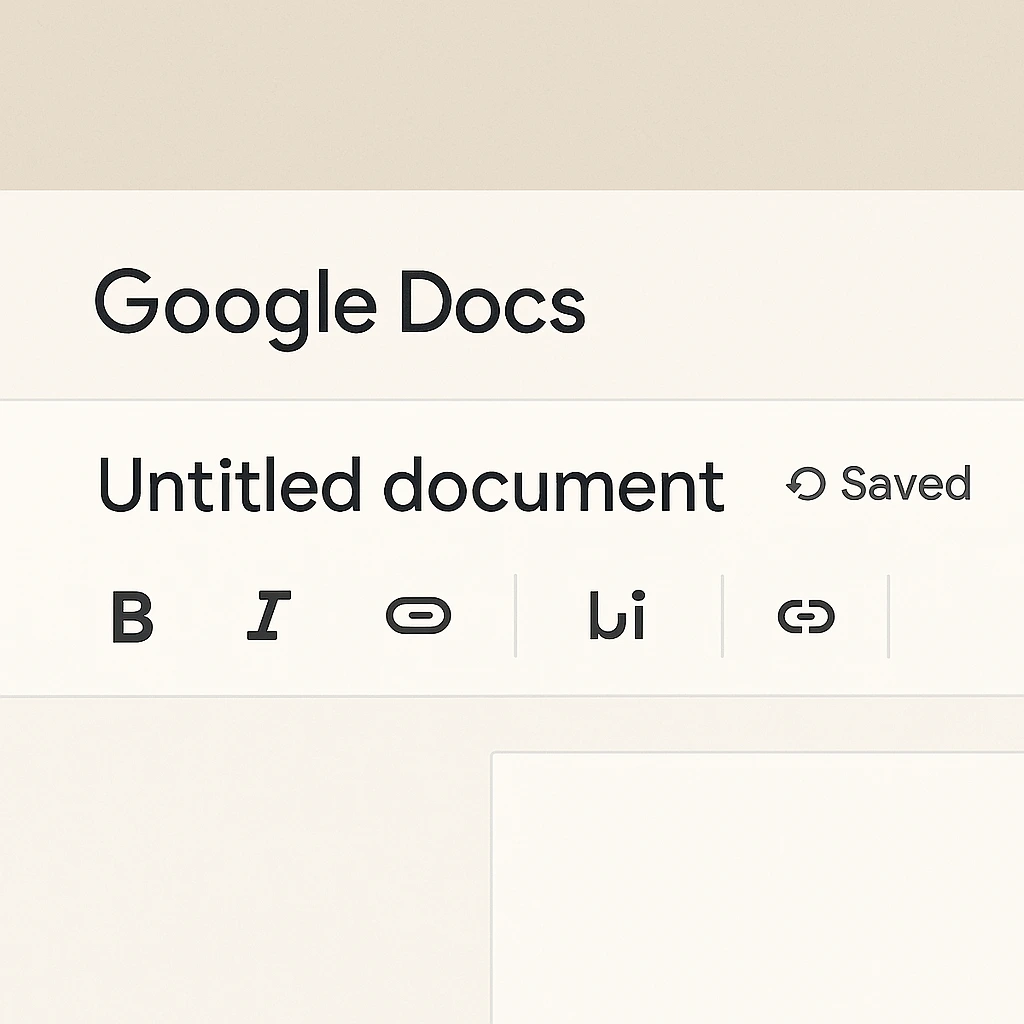Click empty header space right of Google Docs

click(800, 300)
